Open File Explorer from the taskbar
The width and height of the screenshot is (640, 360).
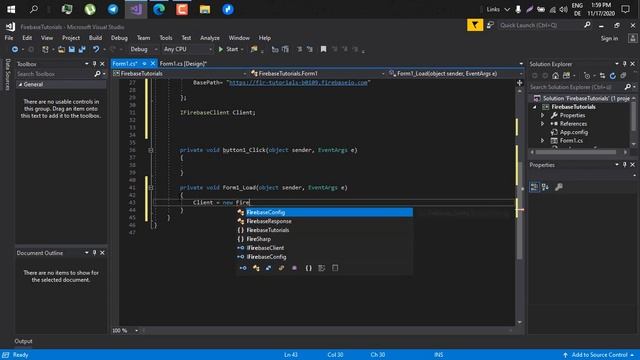(205, 9)
